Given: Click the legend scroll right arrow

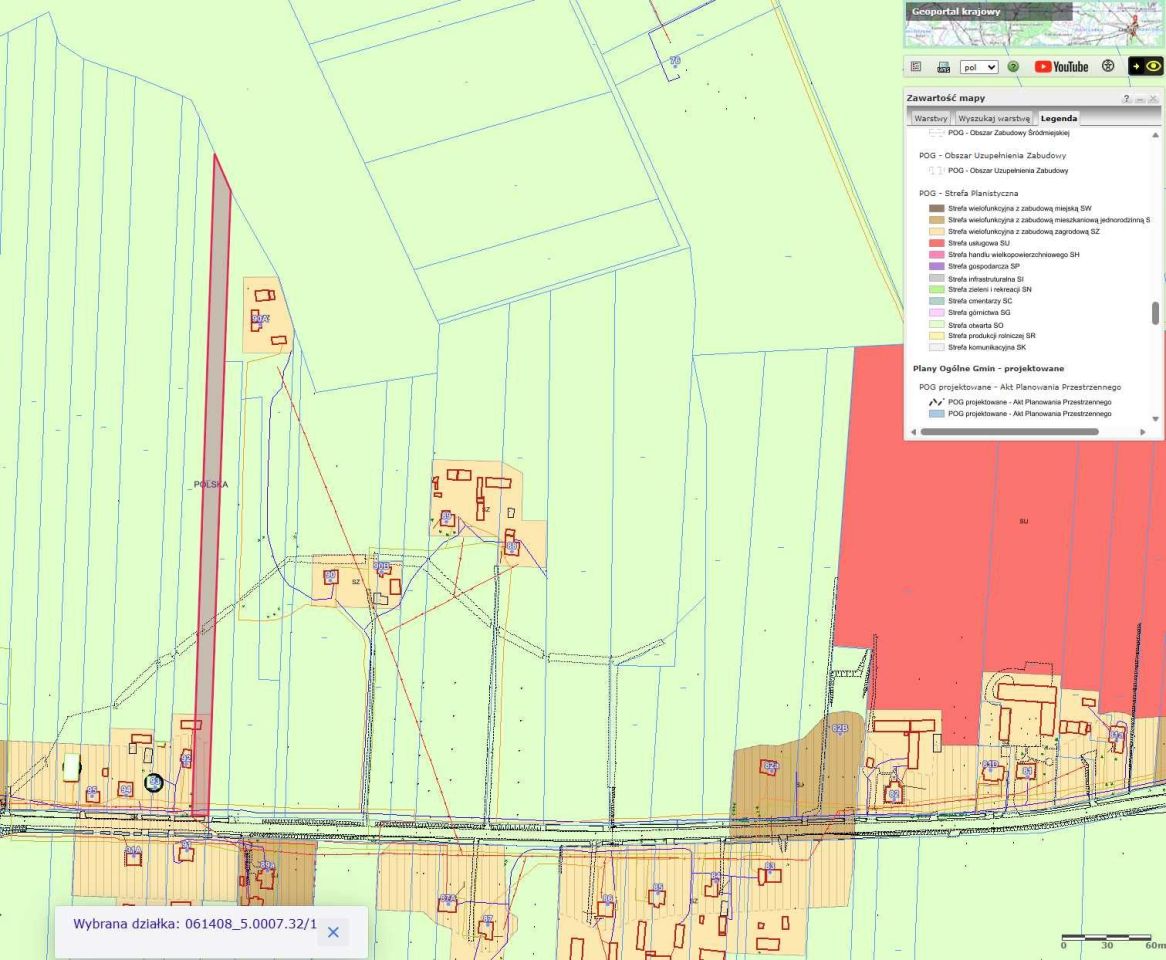Looking at the screenshot, I should click(1143, 431).
